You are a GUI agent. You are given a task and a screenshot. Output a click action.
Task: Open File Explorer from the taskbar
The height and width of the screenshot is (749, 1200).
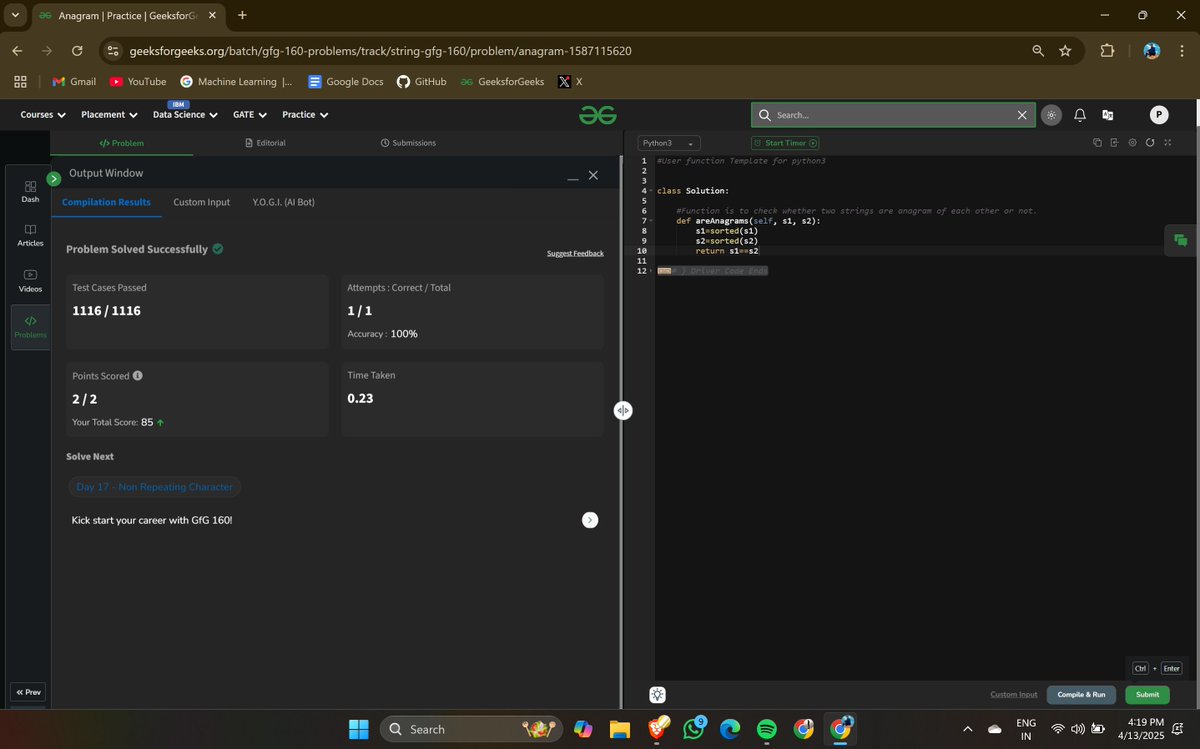point(620,729)
